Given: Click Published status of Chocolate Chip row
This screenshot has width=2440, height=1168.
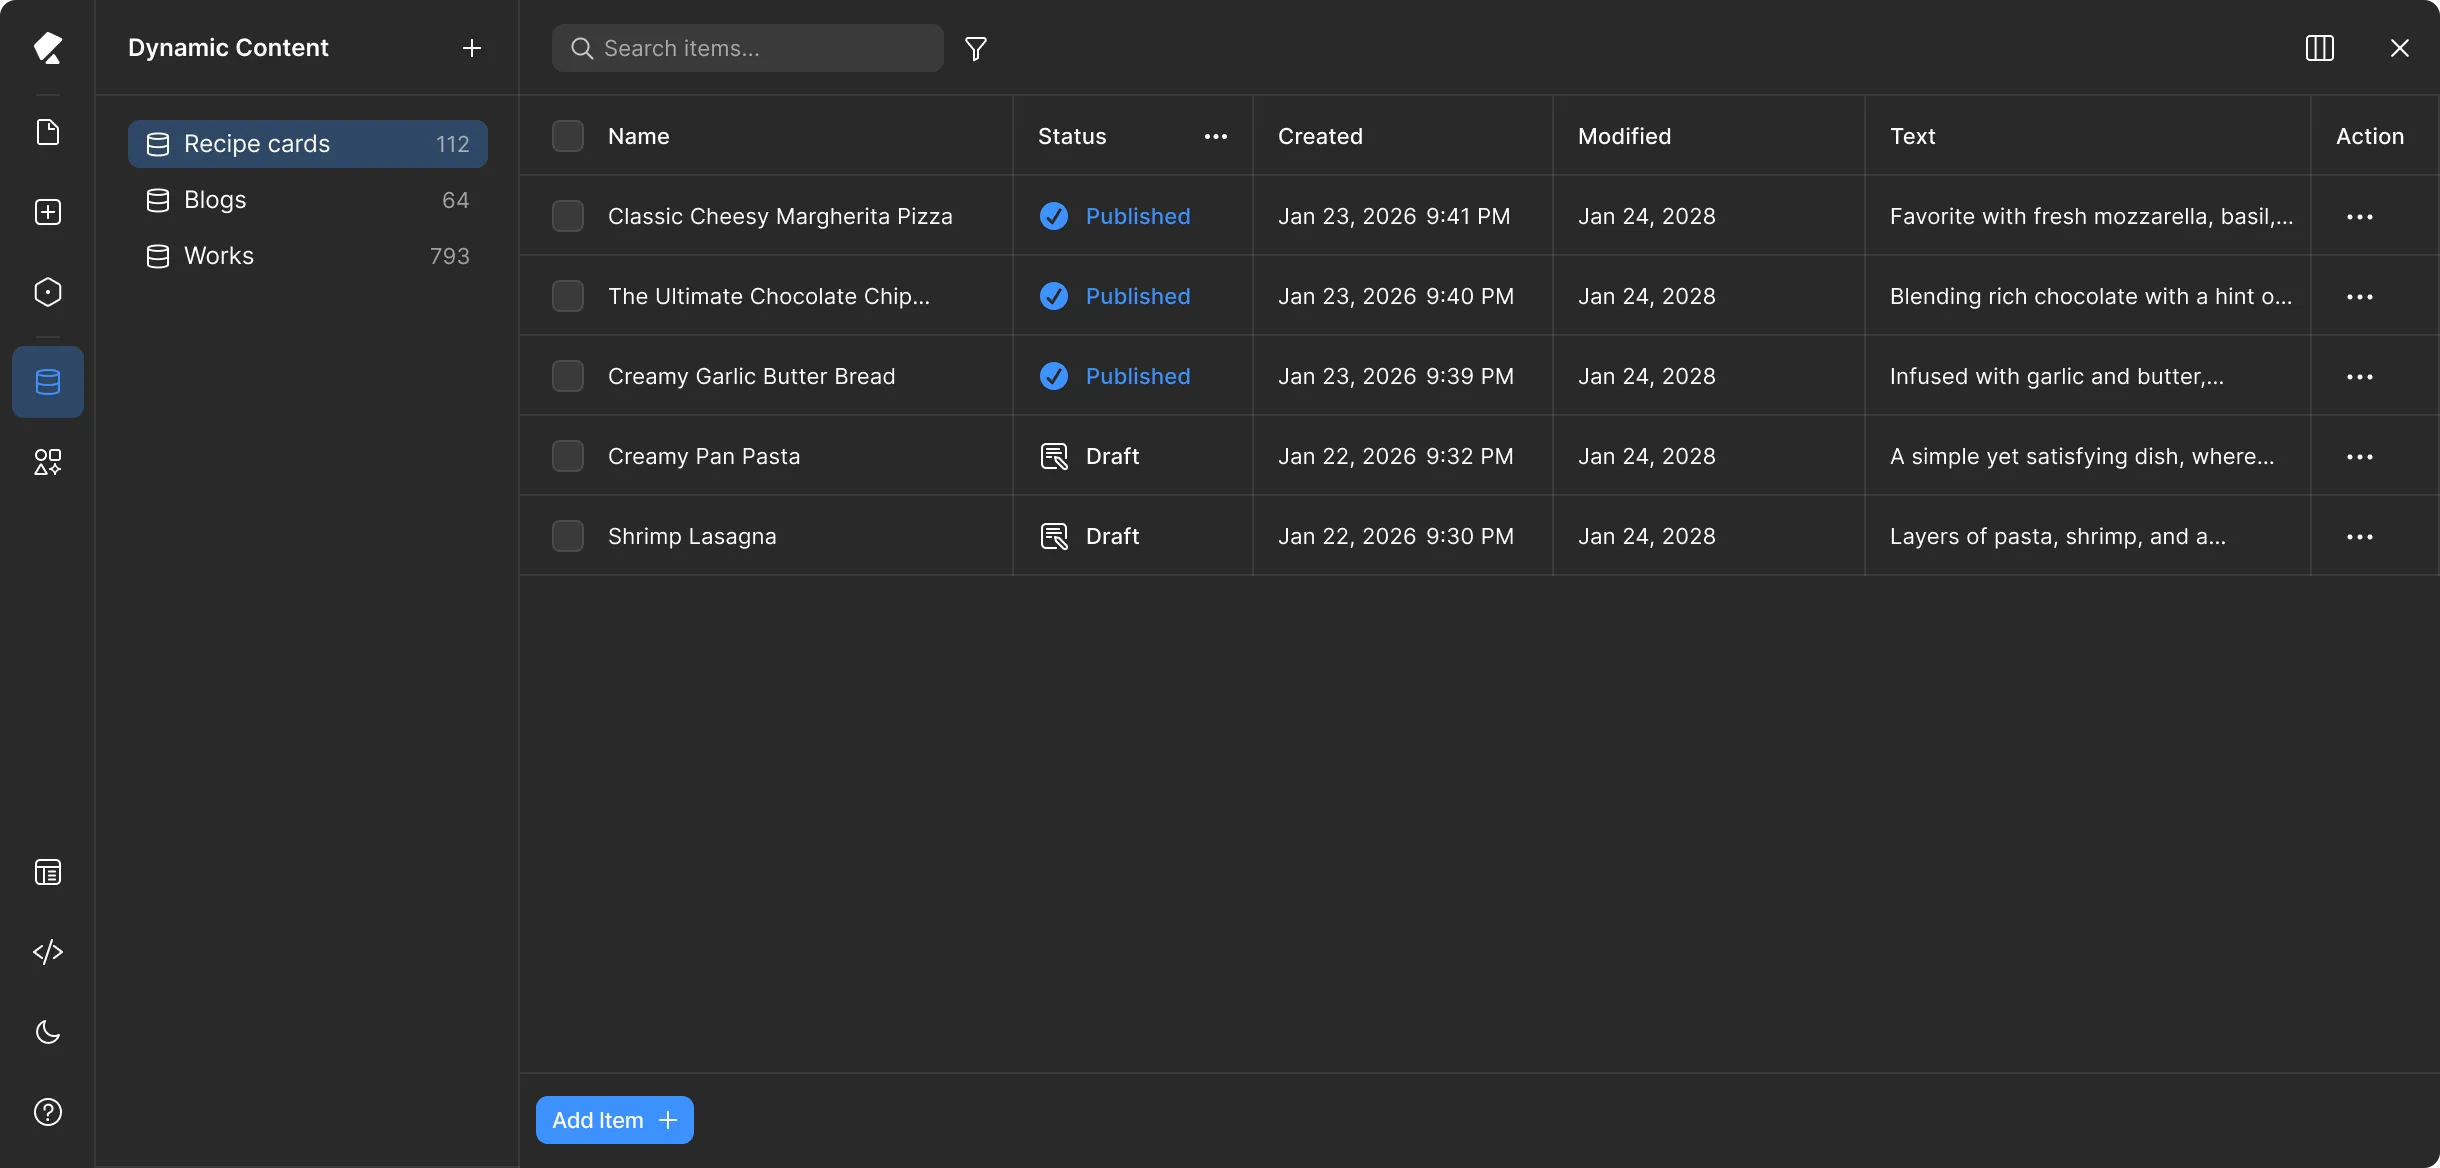Looking at the screenshot, I should pos(1114,296).
